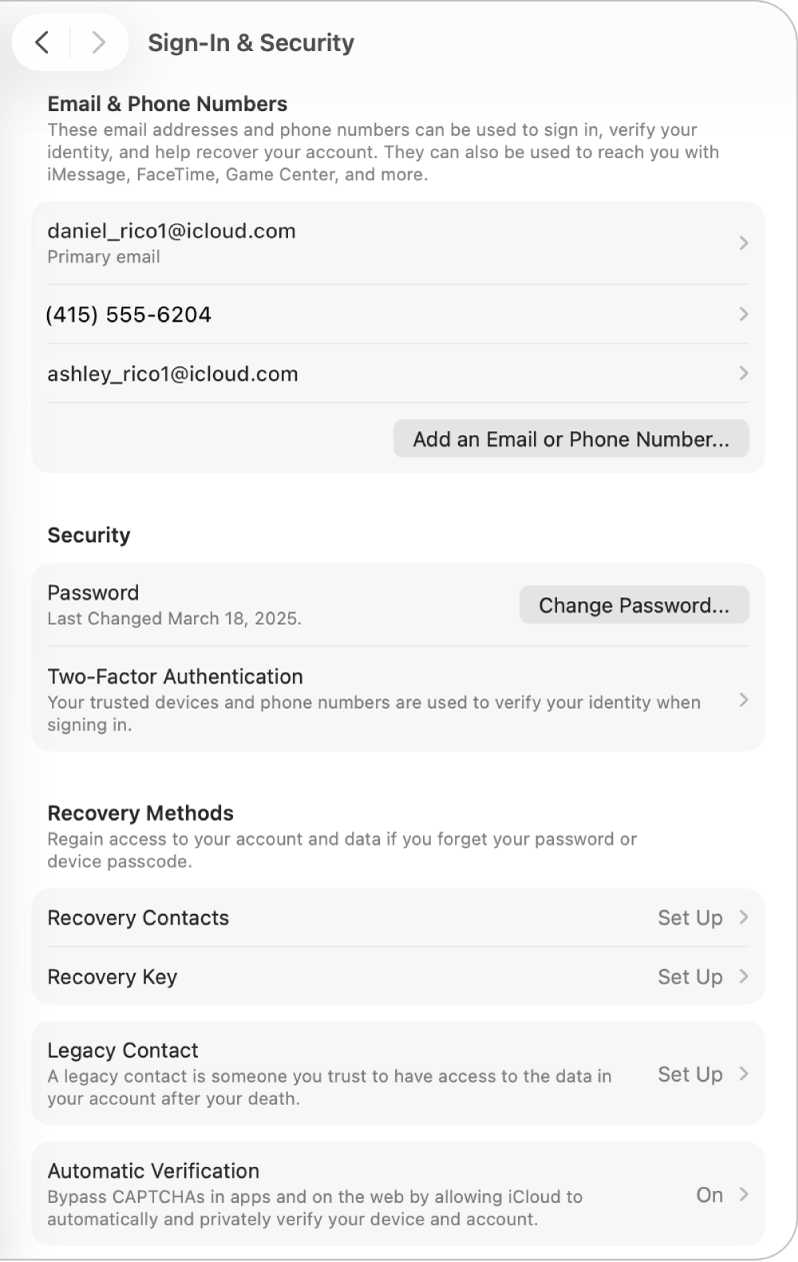Expand the chevron beside the primary email row
The width and height of the screenshot is (798, 1262).
[744, 242]
